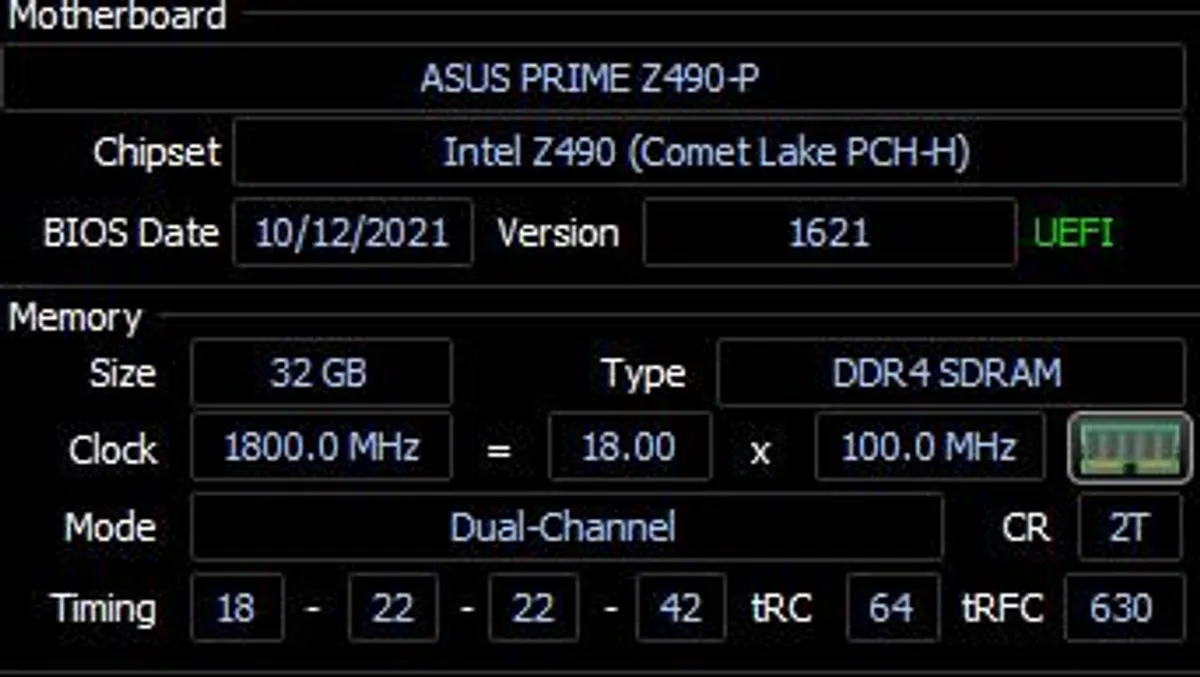Click the BIOS Version 1621 field
The width and height of the screenshot is (1200, 677).
point(828,232)
